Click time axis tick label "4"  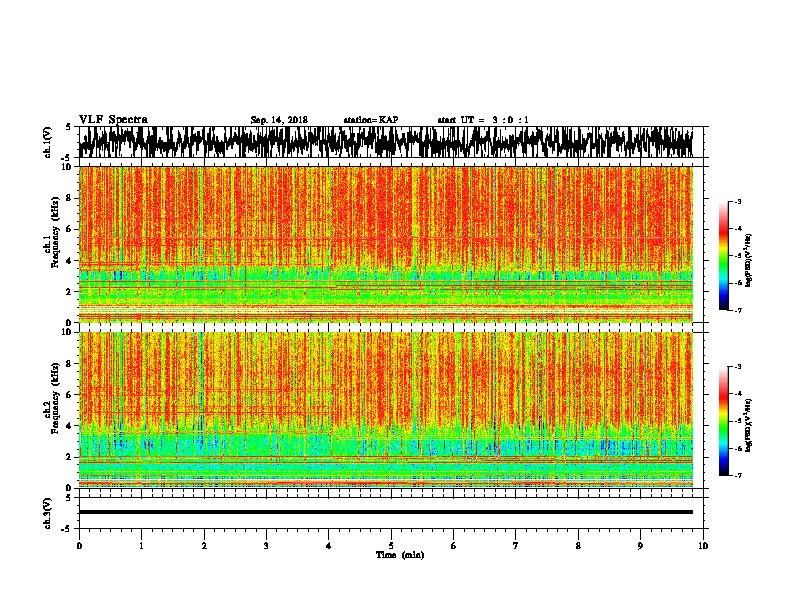pyautogui.click(x=329, y=546)
